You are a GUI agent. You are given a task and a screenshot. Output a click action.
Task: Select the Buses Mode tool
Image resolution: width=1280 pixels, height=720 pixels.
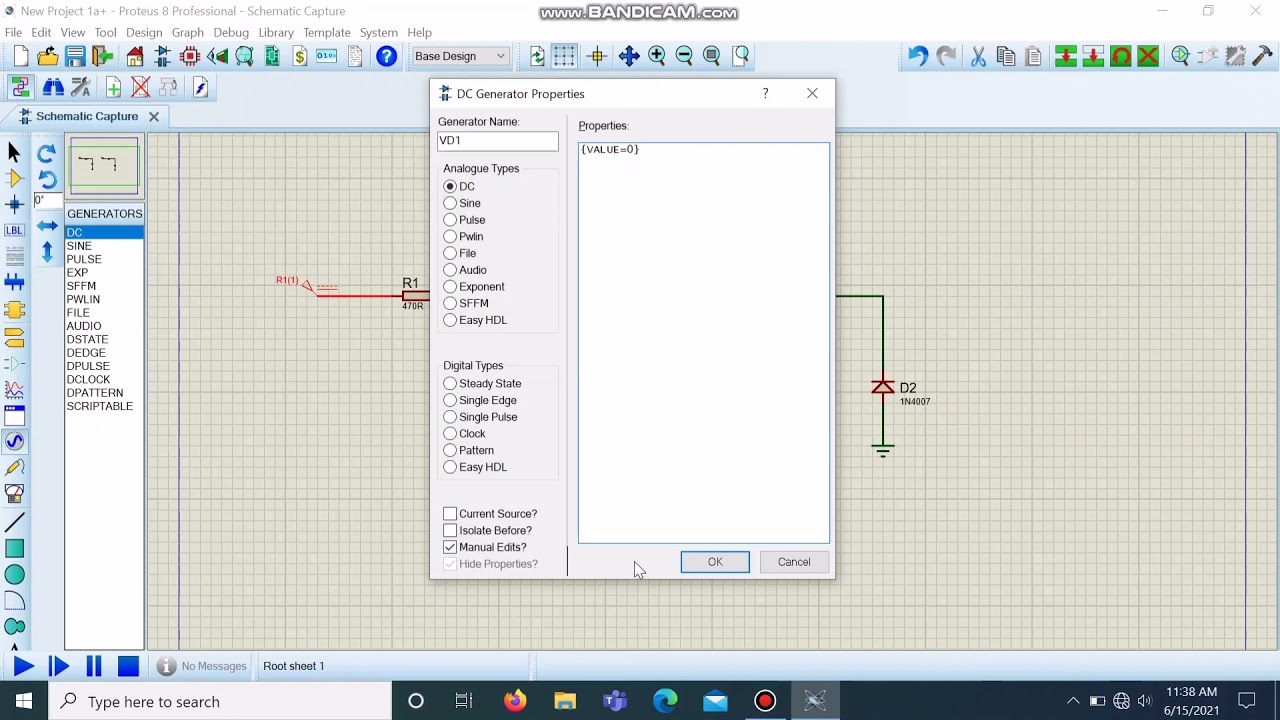(x=14, y=282)
